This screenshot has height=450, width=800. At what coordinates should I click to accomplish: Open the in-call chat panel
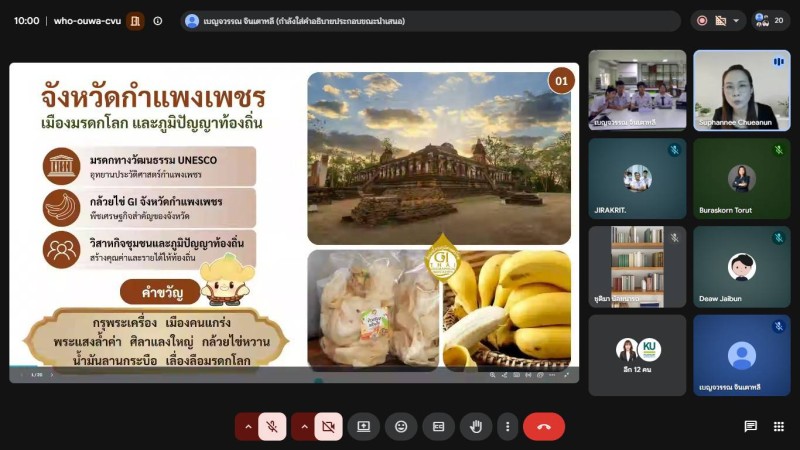tap(751, 426)
